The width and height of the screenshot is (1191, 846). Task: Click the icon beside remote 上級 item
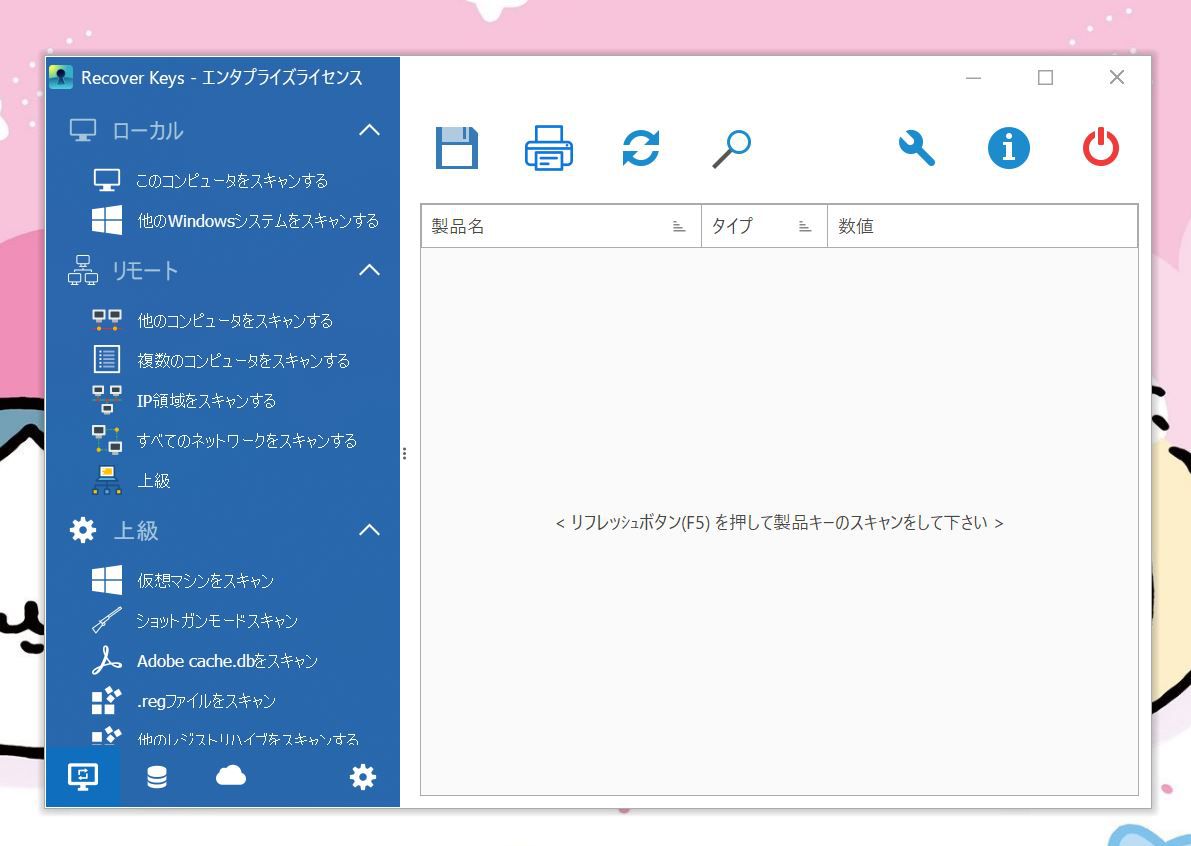pyautogui.click(x=106, y=480)
